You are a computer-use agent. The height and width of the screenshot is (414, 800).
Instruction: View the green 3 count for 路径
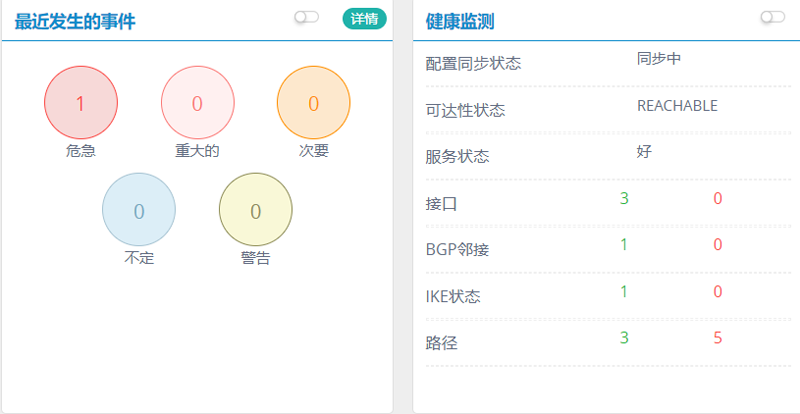[624, 337]
